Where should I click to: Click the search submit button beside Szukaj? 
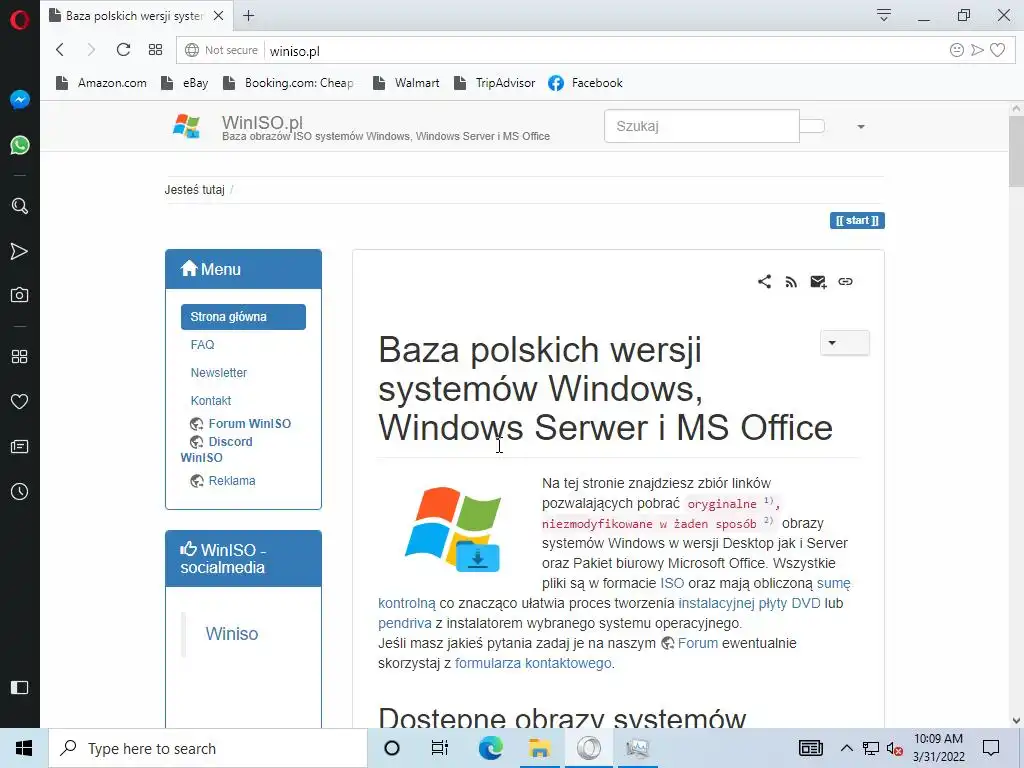812,126
